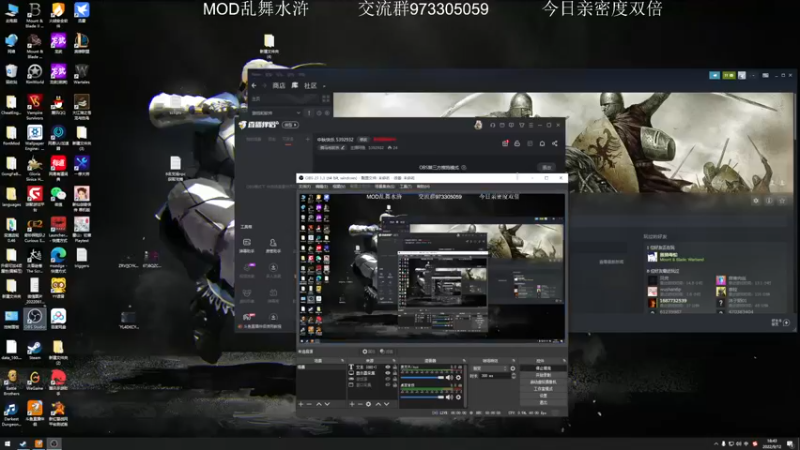
Task: Lock the third source row
Action: coord(394,379)
